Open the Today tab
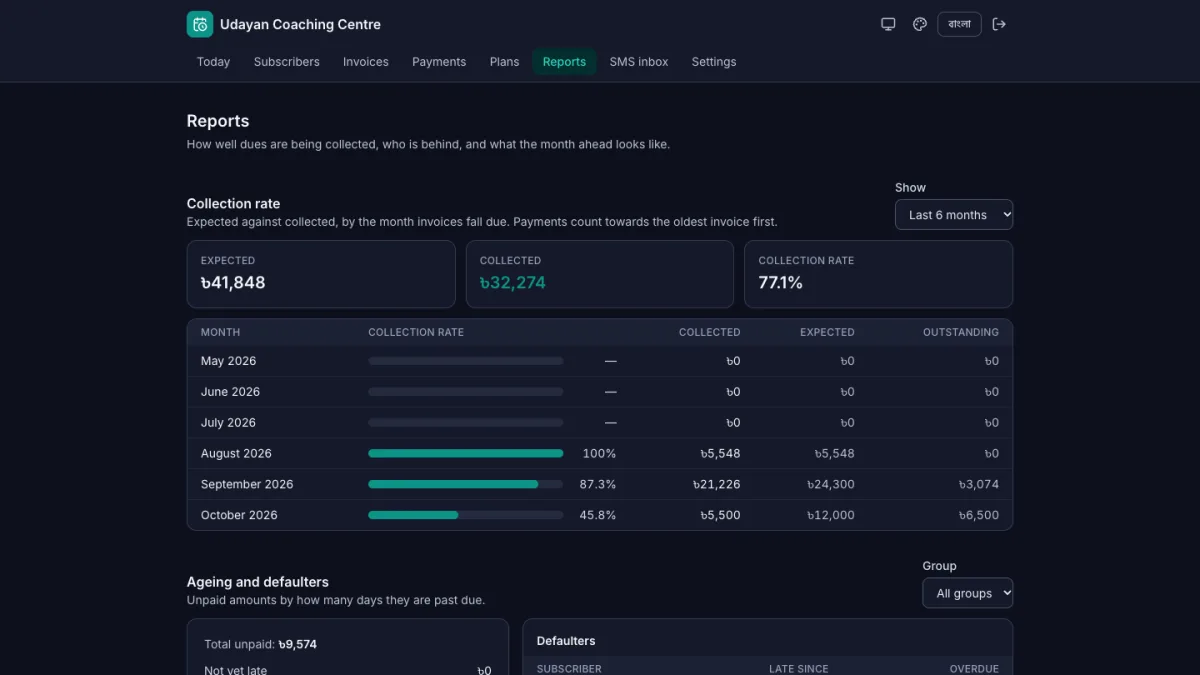 213,62
